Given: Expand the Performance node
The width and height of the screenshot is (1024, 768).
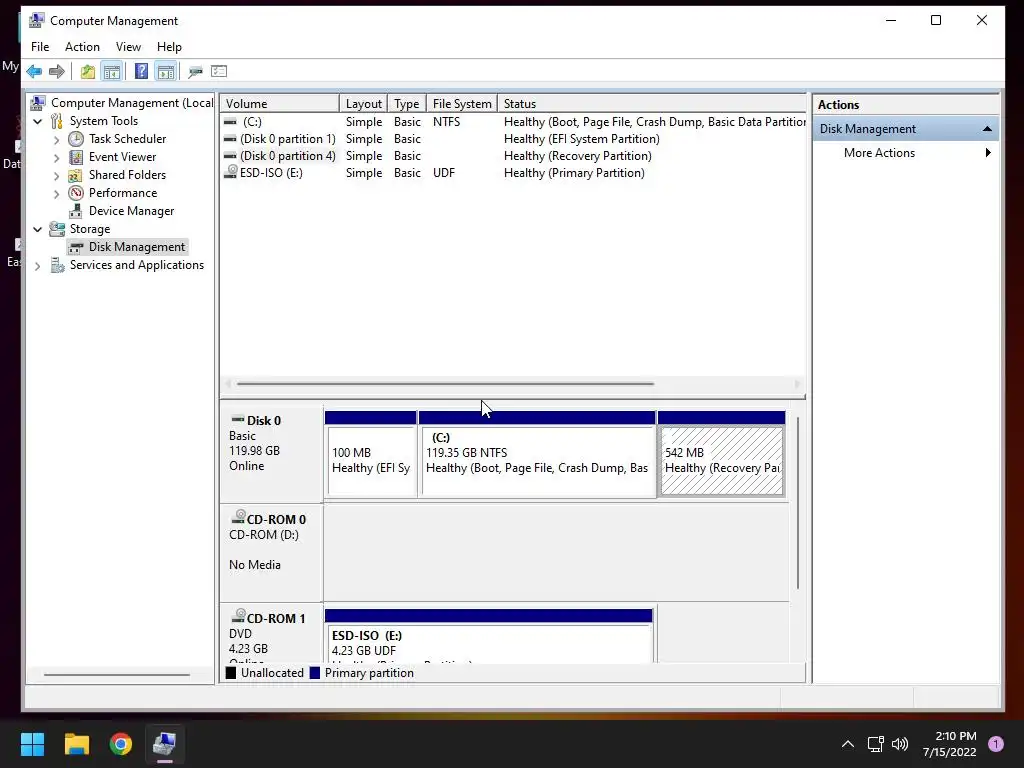Looking at the screenshot, I should 56,194.
